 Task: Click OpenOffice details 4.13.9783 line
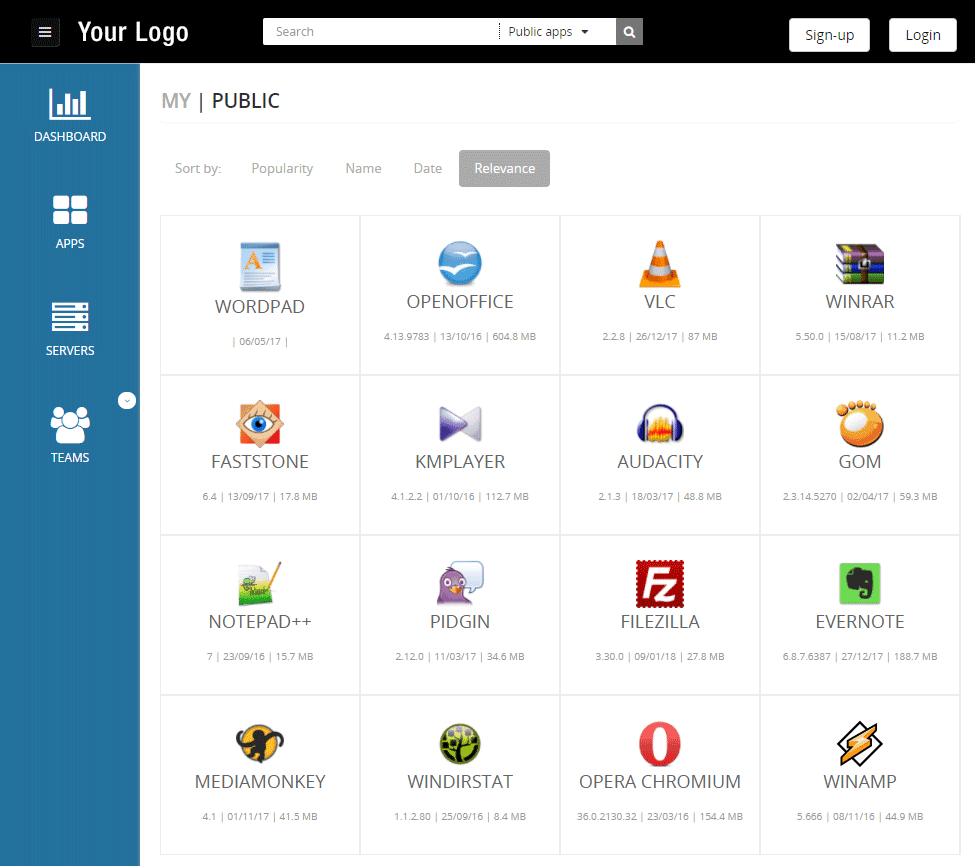(460, 336)
